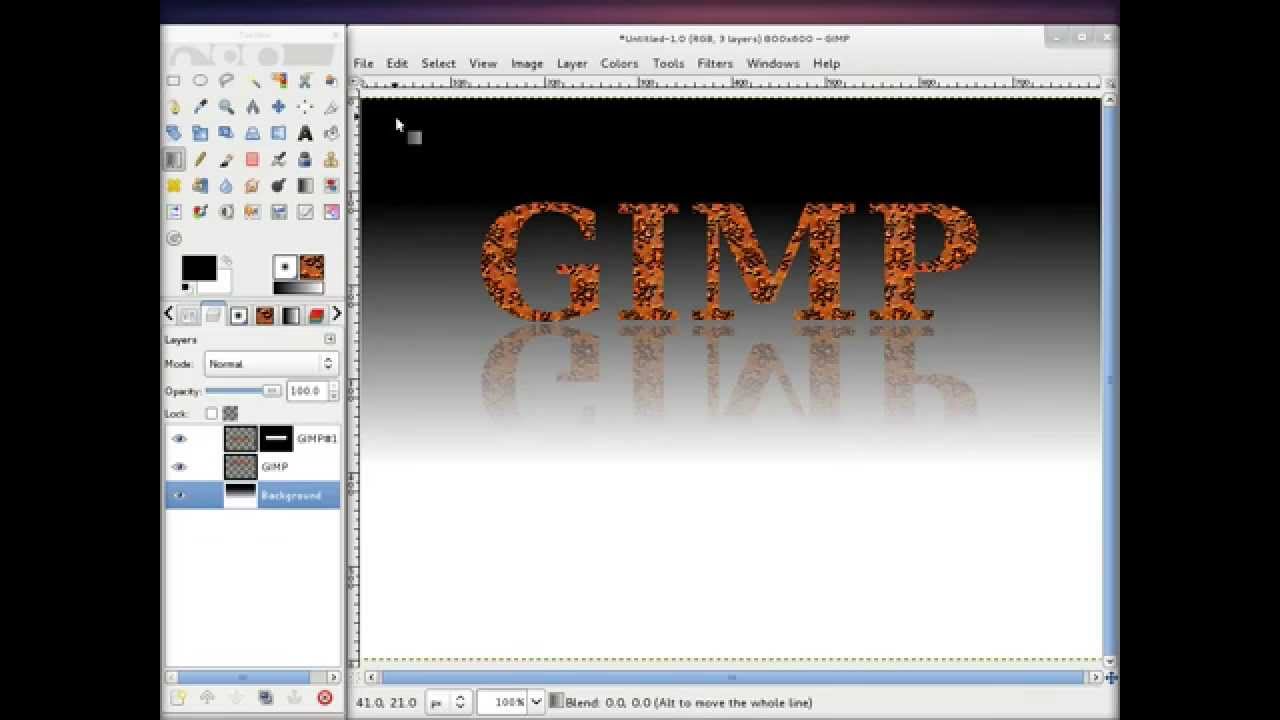Create a new layer button

pyautogui.click(x=178, y=698)
